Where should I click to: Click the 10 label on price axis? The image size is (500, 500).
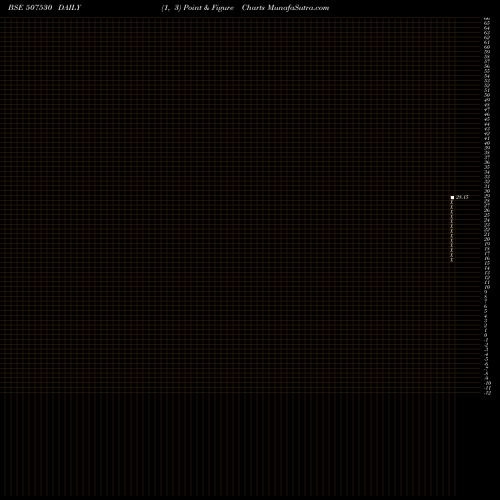pyautogui.click(x=487, y=287)
